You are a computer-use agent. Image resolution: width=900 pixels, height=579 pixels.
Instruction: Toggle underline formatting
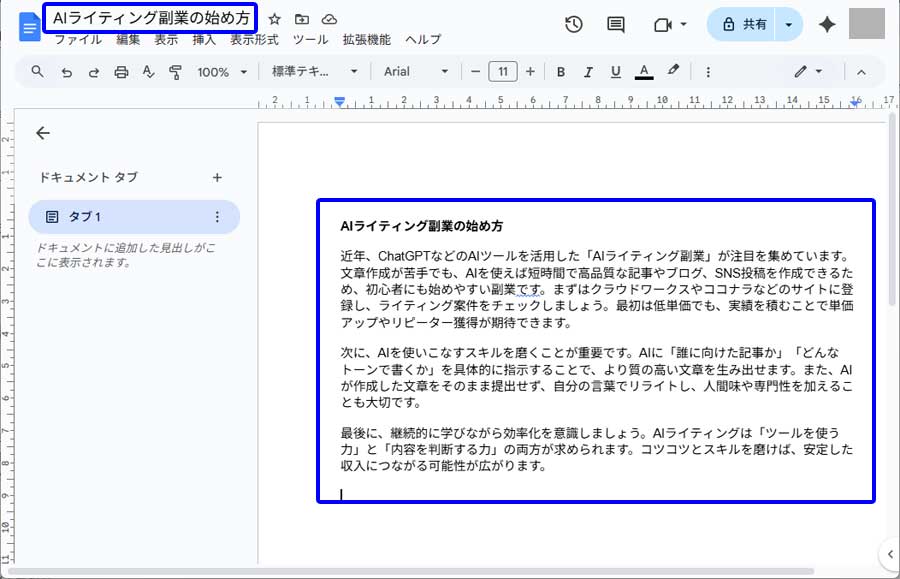click(615, 72)
